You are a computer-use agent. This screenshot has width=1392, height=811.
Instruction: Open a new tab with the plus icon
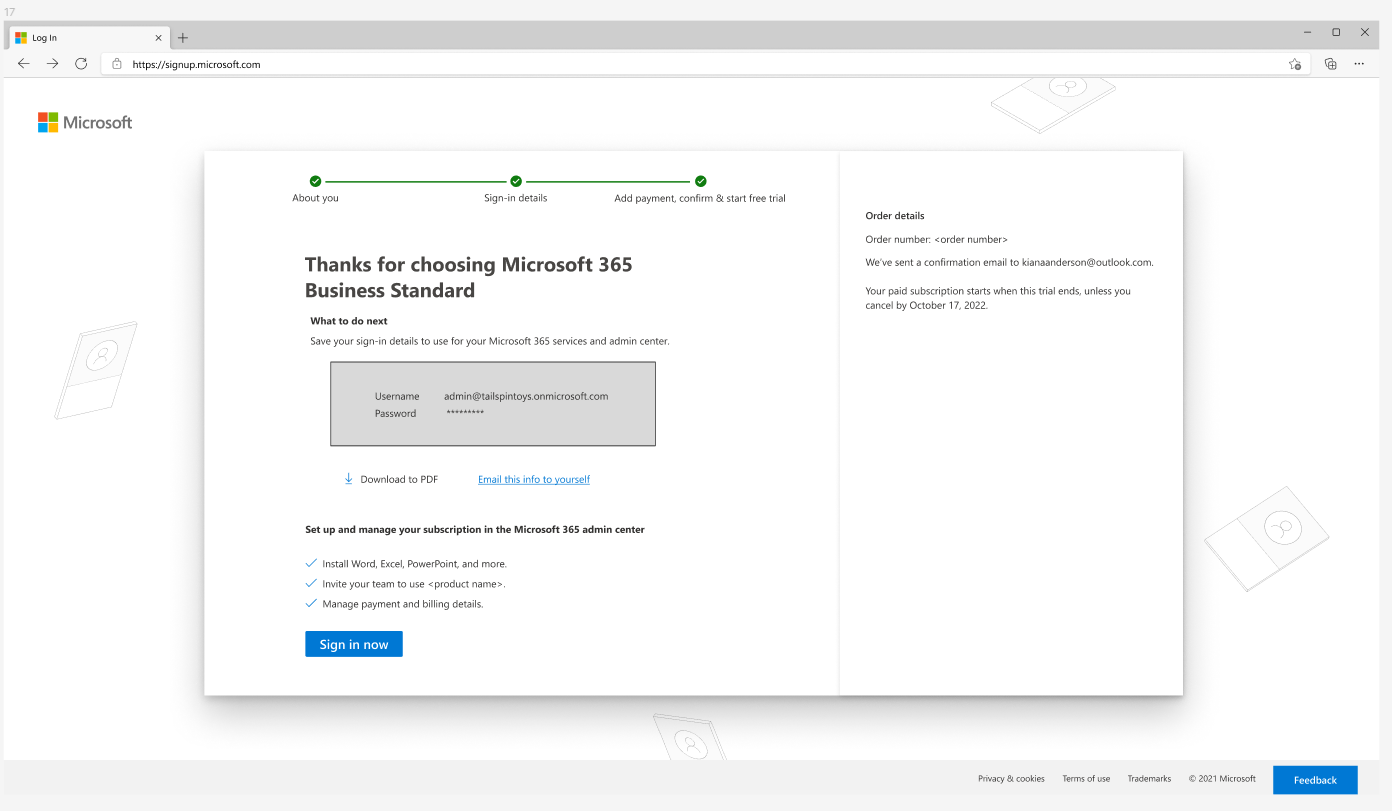(x=182, y=38)
